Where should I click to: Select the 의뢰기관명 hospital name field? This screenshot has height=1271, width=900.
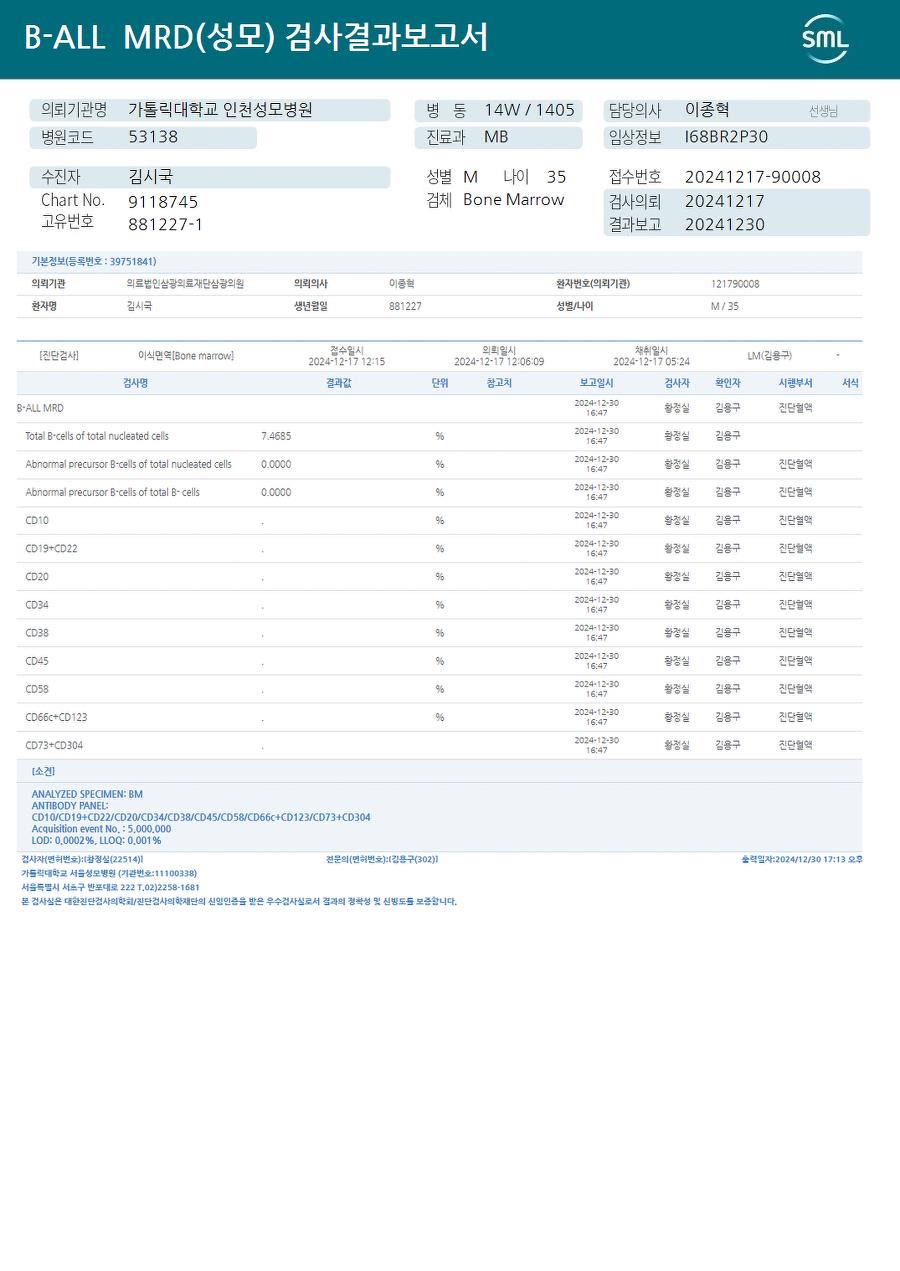[x=210, y=110]
